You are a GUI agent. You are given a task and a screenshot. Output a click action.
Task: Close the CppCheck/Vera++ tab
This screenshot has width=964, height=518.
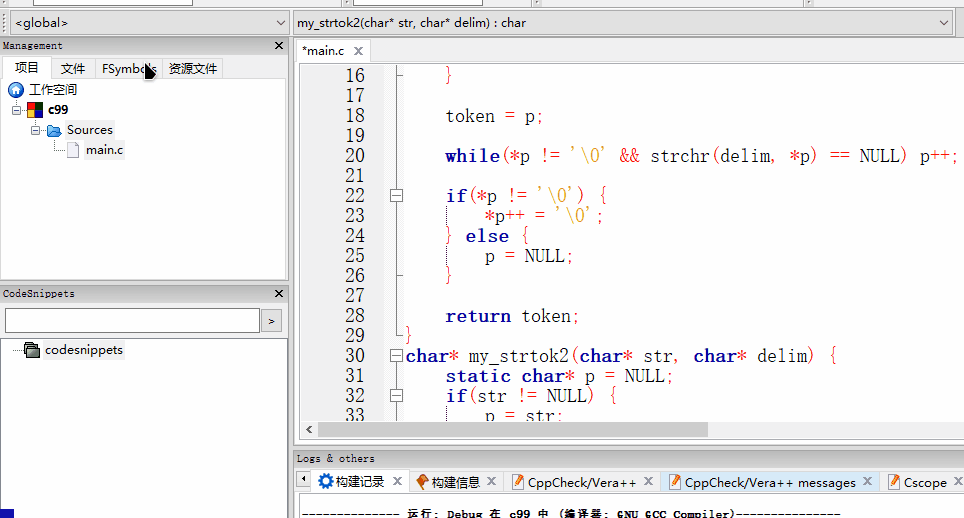648,482
